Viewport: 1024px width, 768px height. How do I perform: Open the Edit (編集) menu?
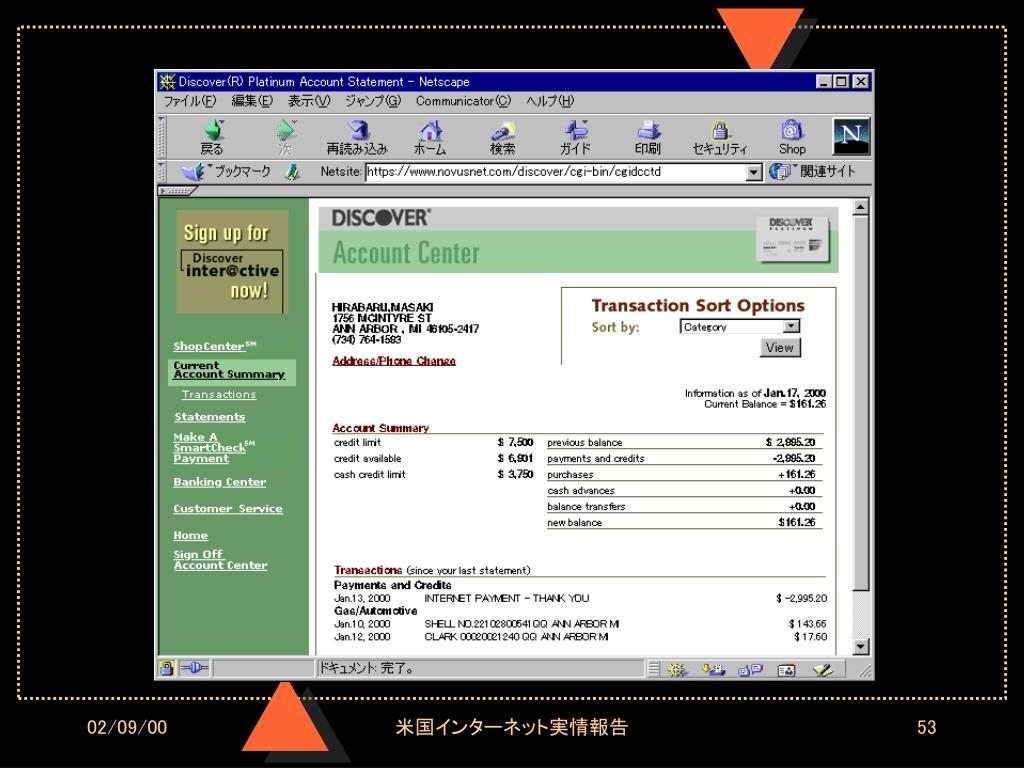[252, 101]
